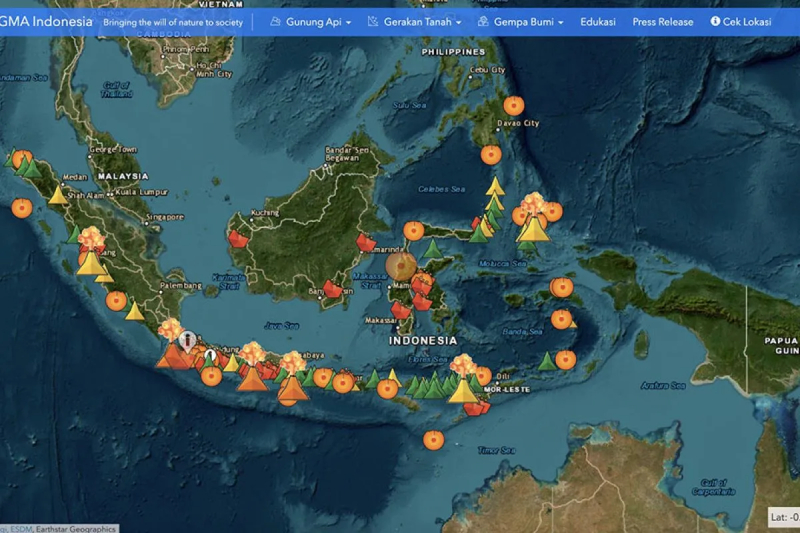
Task: Click the yellow volcano triangle in Celebes Sea
Action: coord(495,186)
